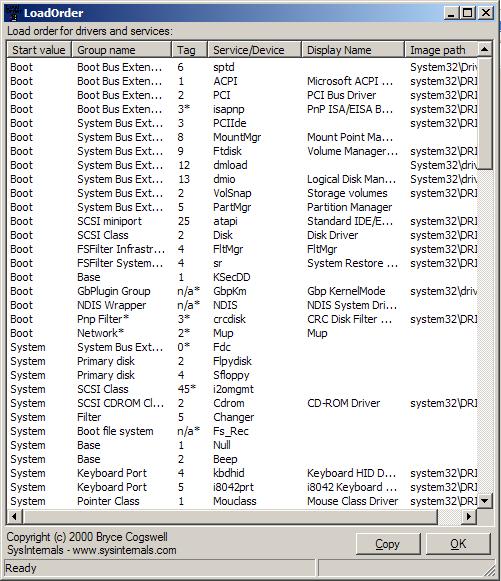Click the OK button

(458, 544)
